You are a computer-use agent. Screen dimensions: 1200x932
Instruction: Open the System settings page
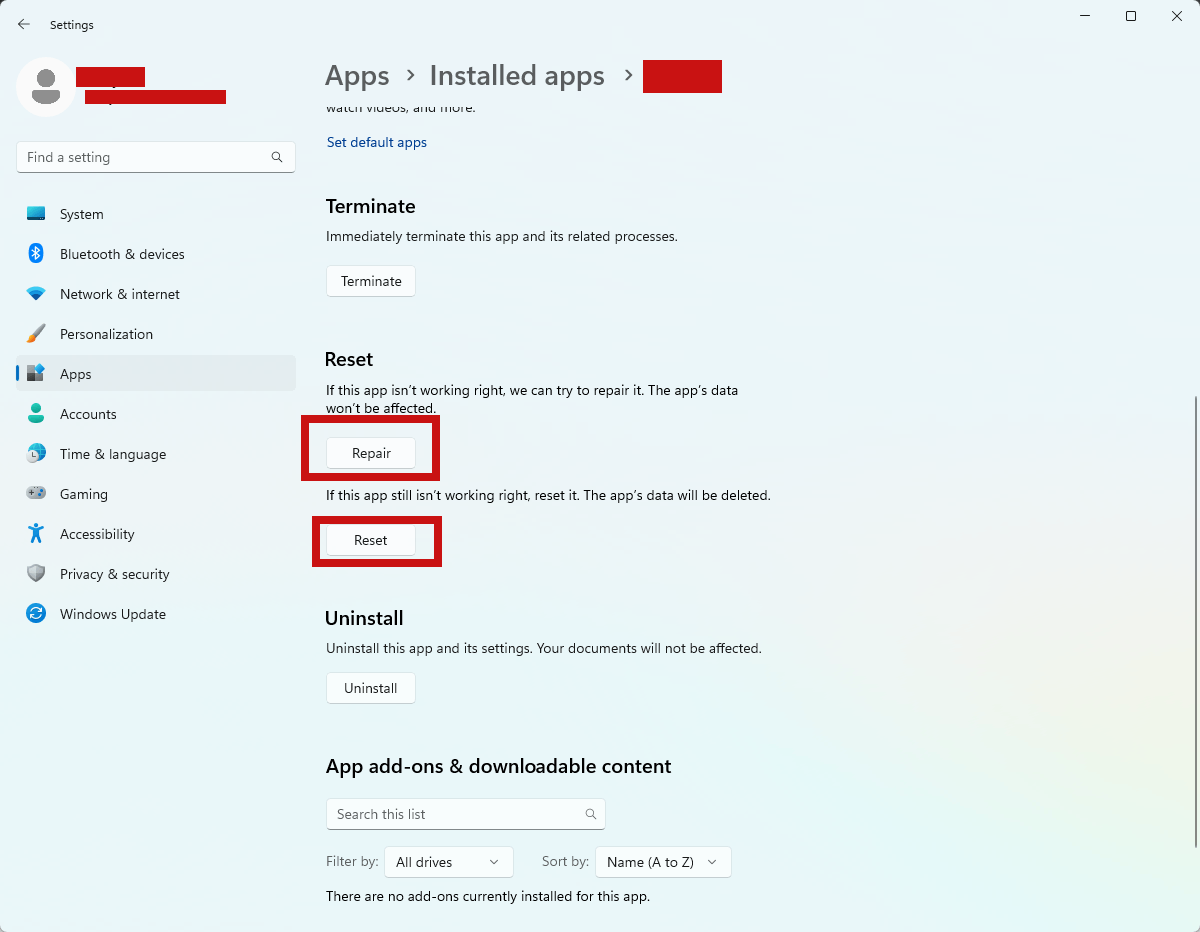click(156, 214)
